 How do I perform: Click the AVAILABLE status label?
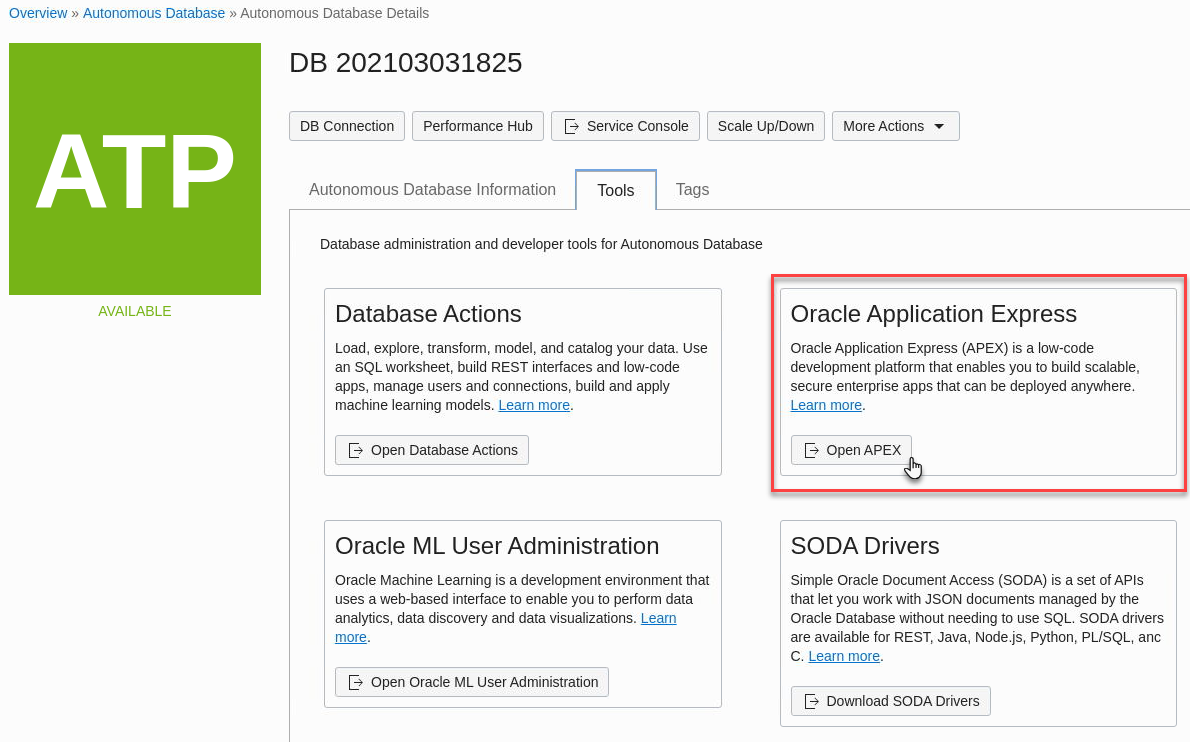tap(134, 311)
